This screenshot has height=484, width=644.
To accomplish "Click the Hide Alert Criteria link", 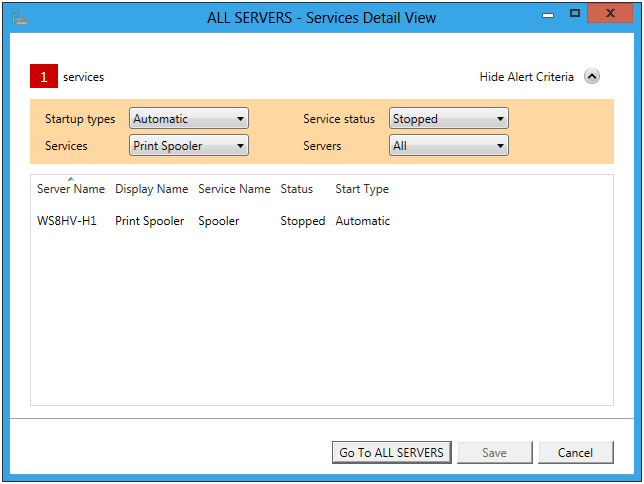I will pyautogui.click(x=527, y=77).
